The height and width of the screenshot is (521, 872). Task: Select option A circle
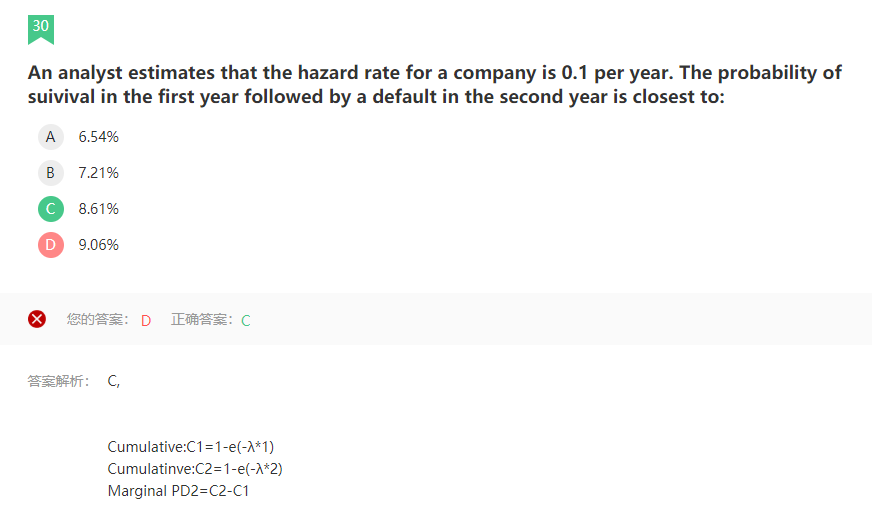tap(51, 137)
